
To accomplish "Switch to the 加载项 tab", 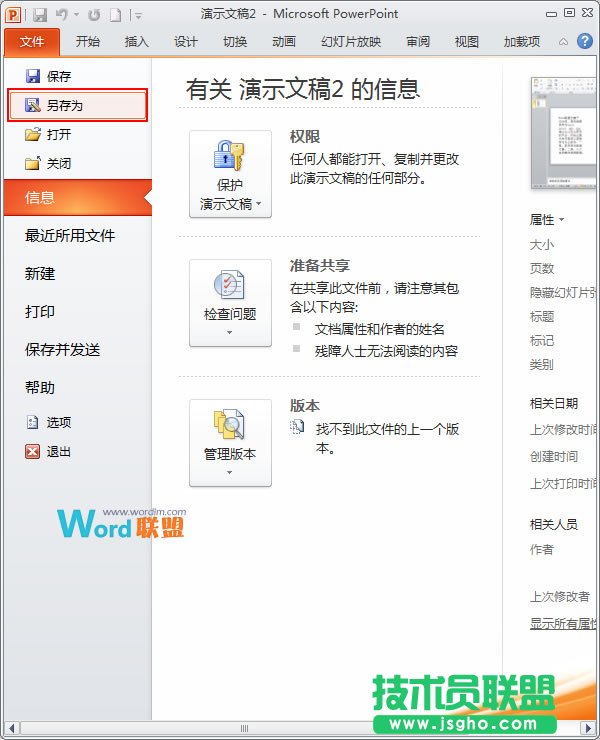I will pyautogui.click(x=522, y=42).
